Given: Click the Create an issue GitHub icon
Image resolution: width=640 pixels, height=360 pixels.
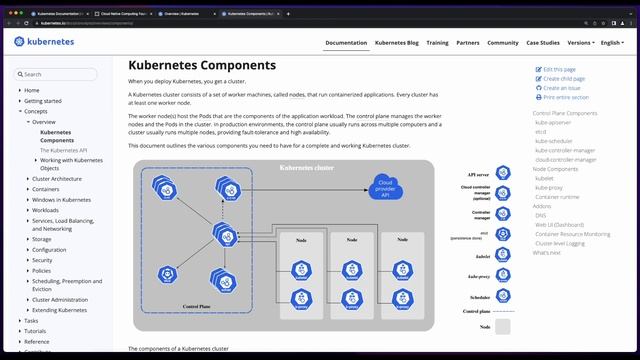Looking at the screenshot, I should (538, 88).
